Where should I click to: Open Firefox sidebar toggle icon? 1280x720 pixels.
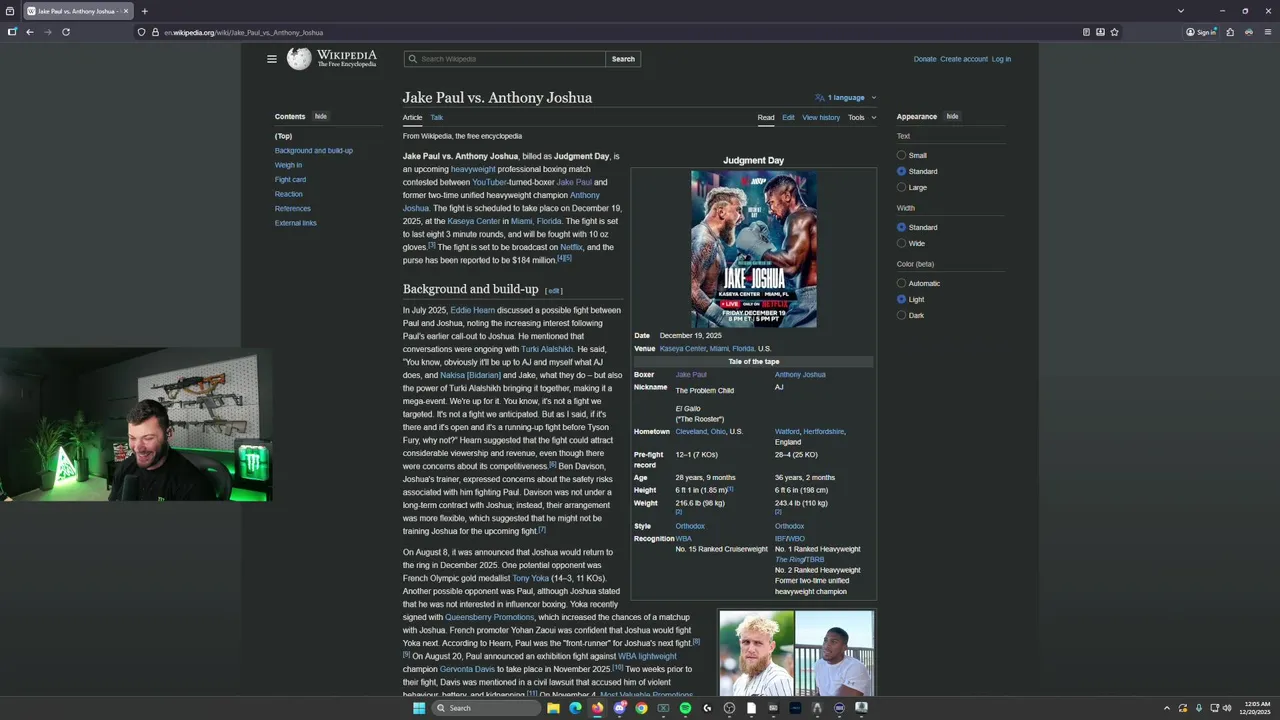pos(12,32)
